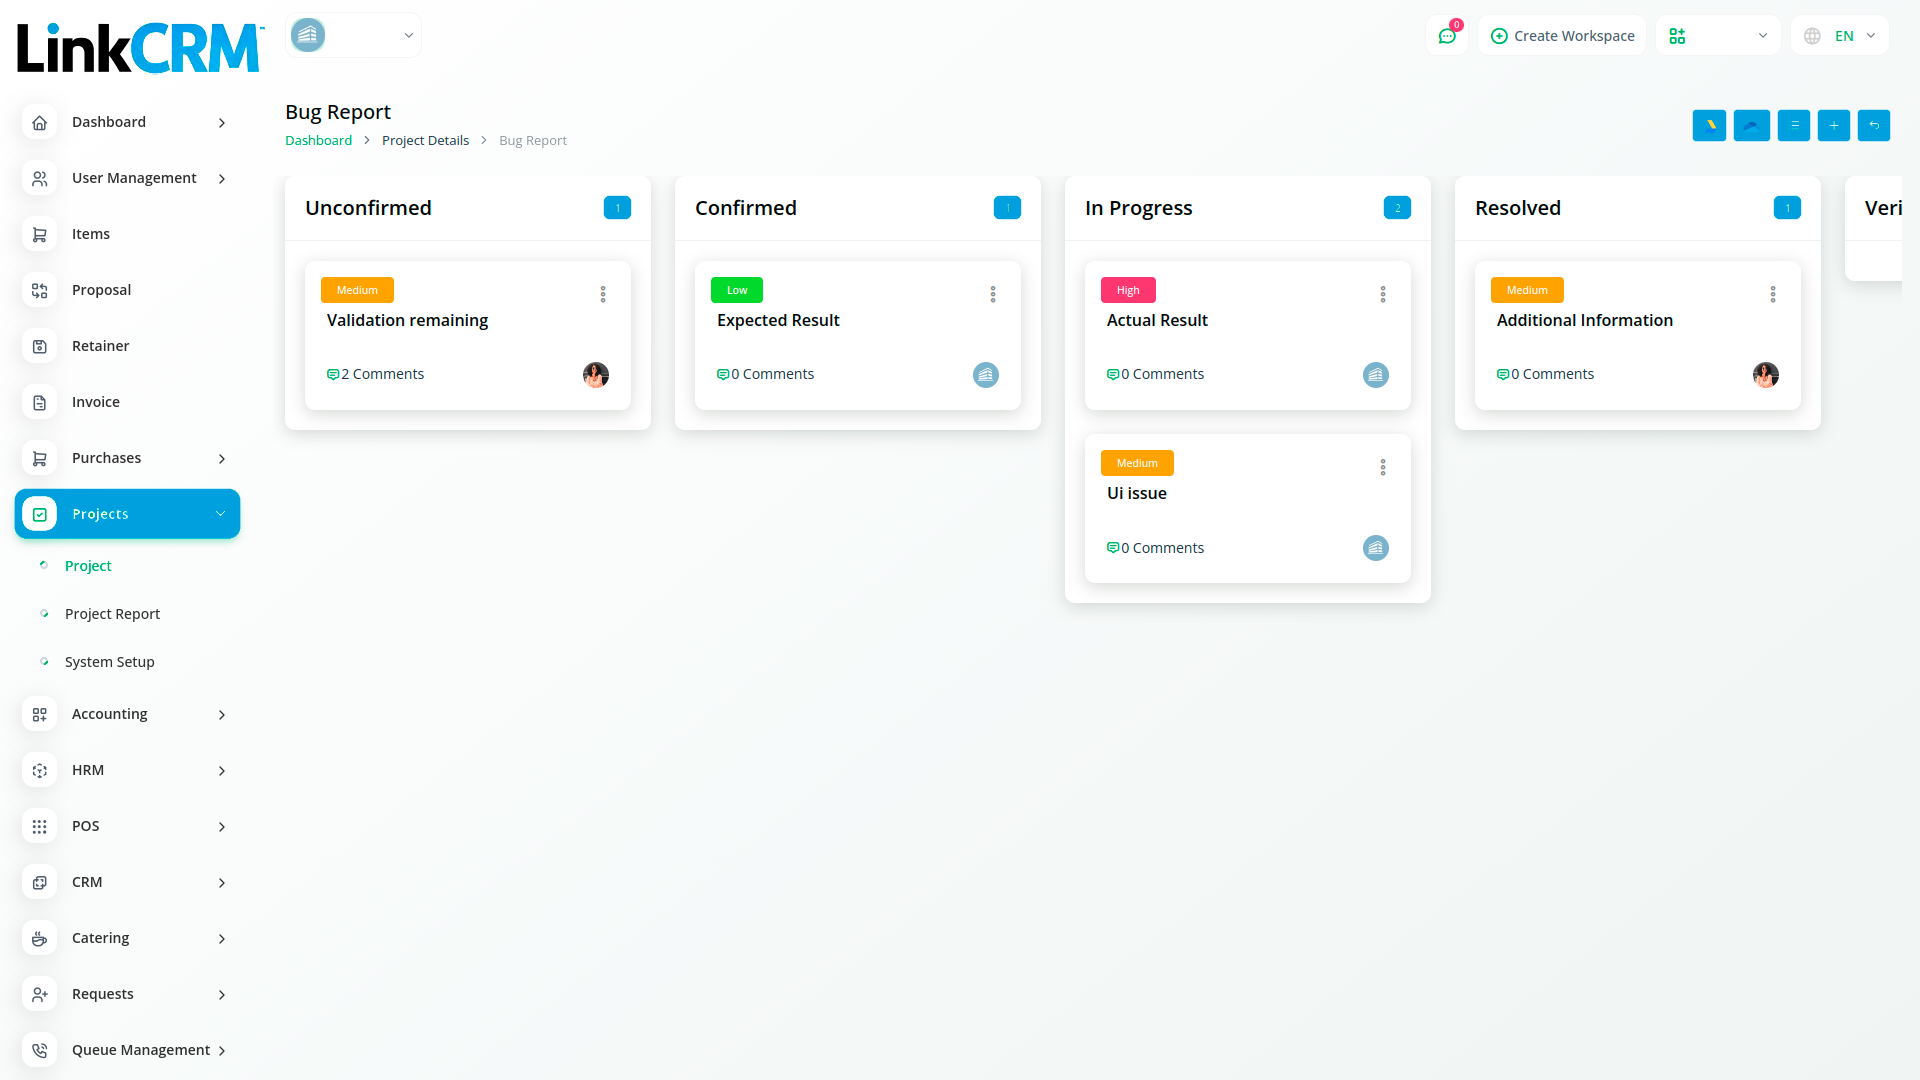The image size is (1920, 1080).
Task: Click the plus icon to add bug
Action: point(1833,125)
